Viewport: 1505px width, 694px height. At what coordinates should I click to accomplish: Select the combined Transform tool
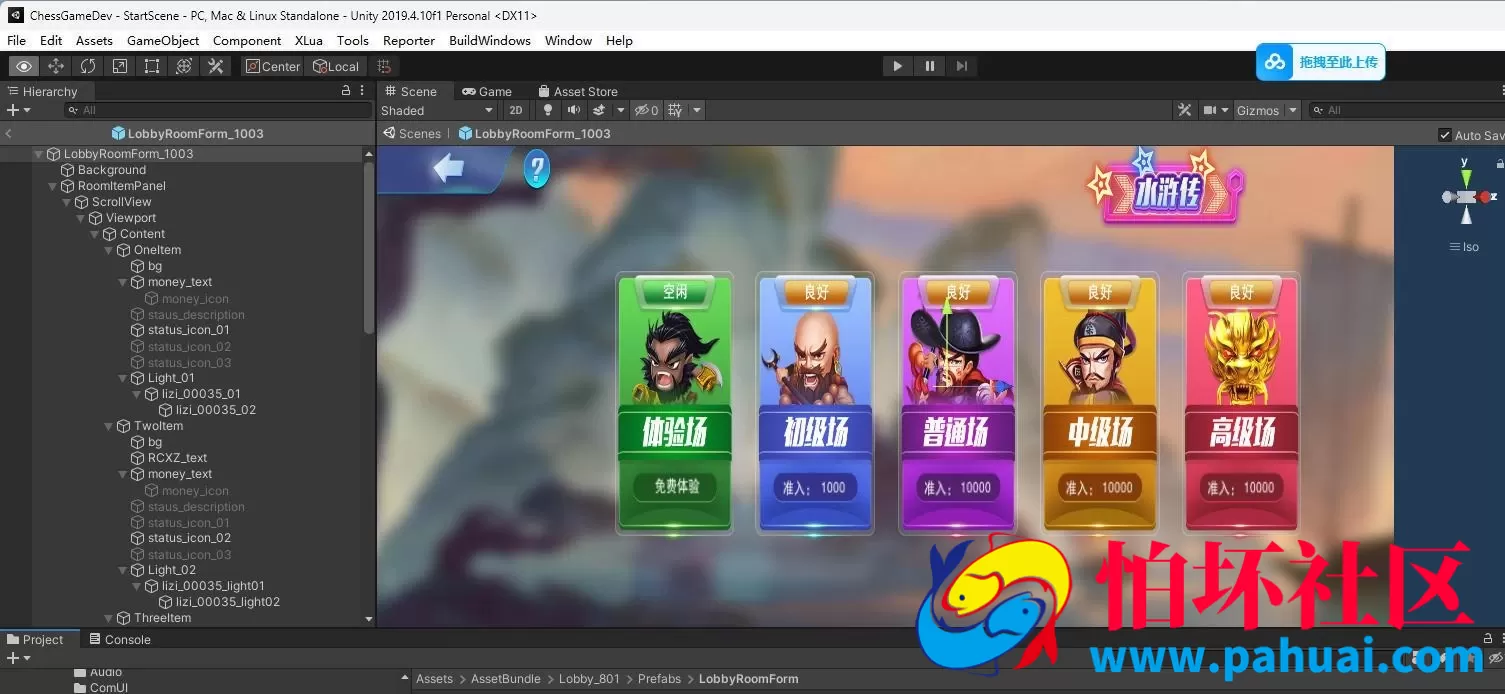point(184,66)
